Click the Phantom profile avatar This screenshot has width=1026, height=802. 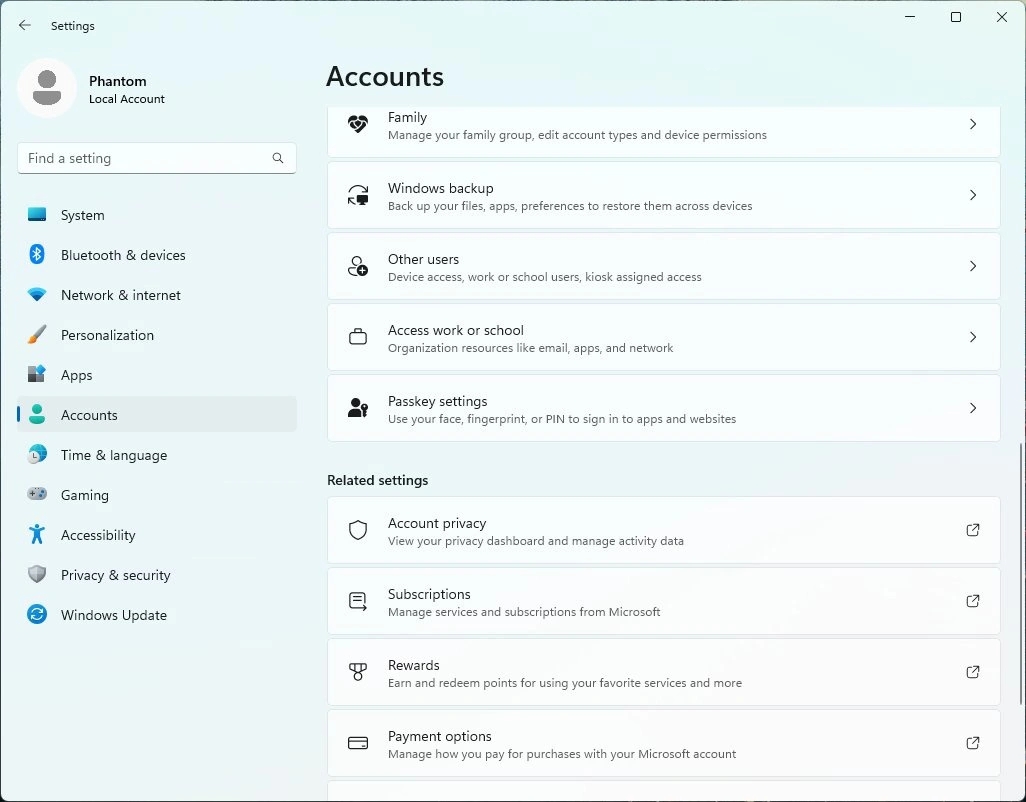click(47, 88)
